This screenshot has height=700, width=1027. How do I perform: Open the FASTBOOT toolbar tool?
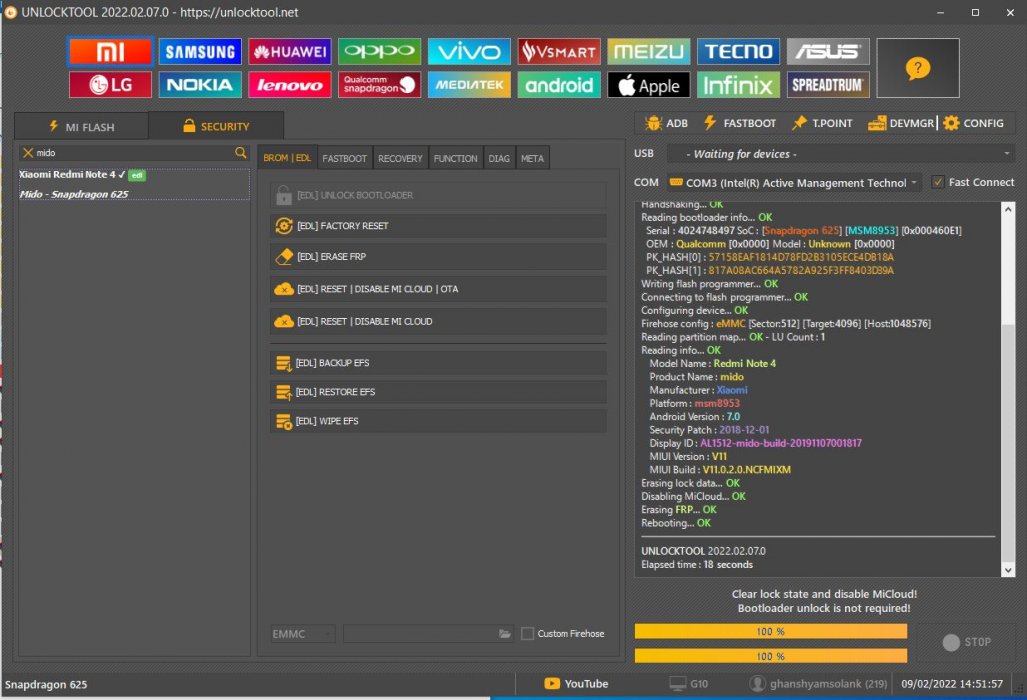click(x=739, y=123)
